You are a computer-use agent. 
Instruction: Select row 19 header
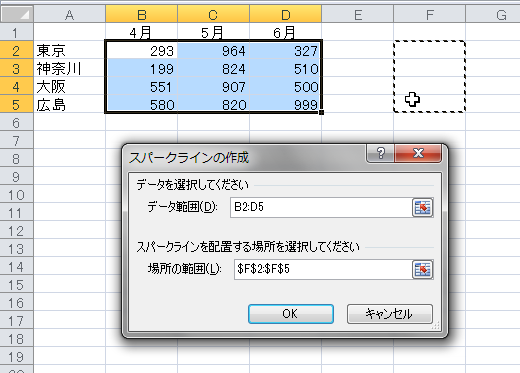pyautogui.click(x=17, y=357)
